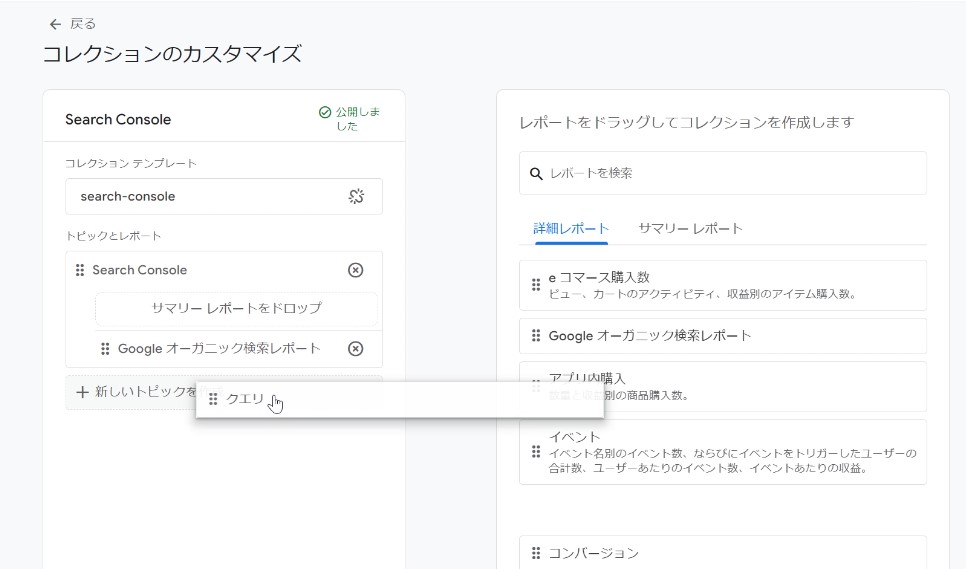Select Google オーガニック検索レポート in report list

click(723, 336)
